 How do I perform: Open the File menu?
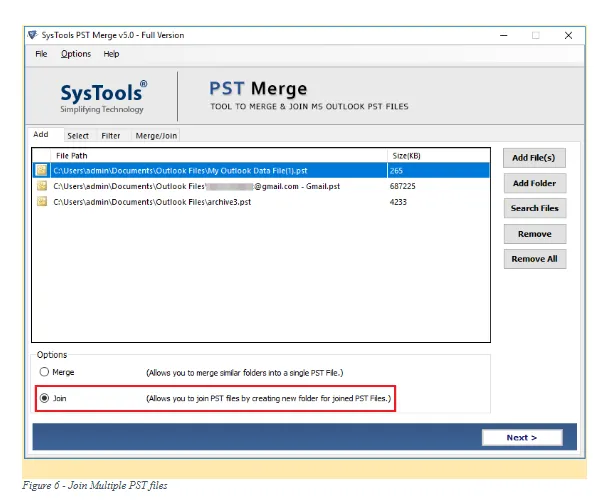coord(41,54)
